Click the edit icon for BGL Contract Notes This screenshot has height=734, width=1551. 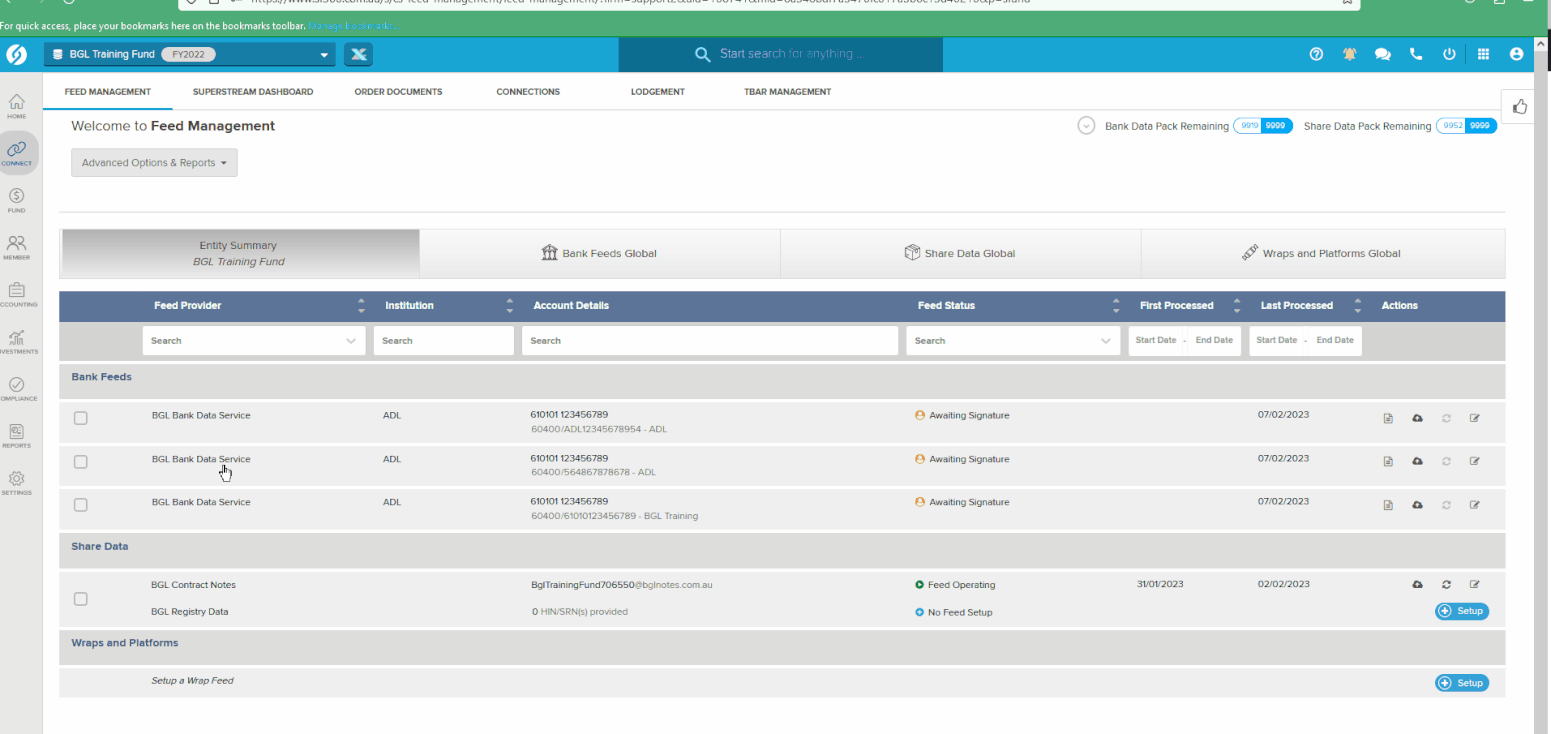(1474, 585)
